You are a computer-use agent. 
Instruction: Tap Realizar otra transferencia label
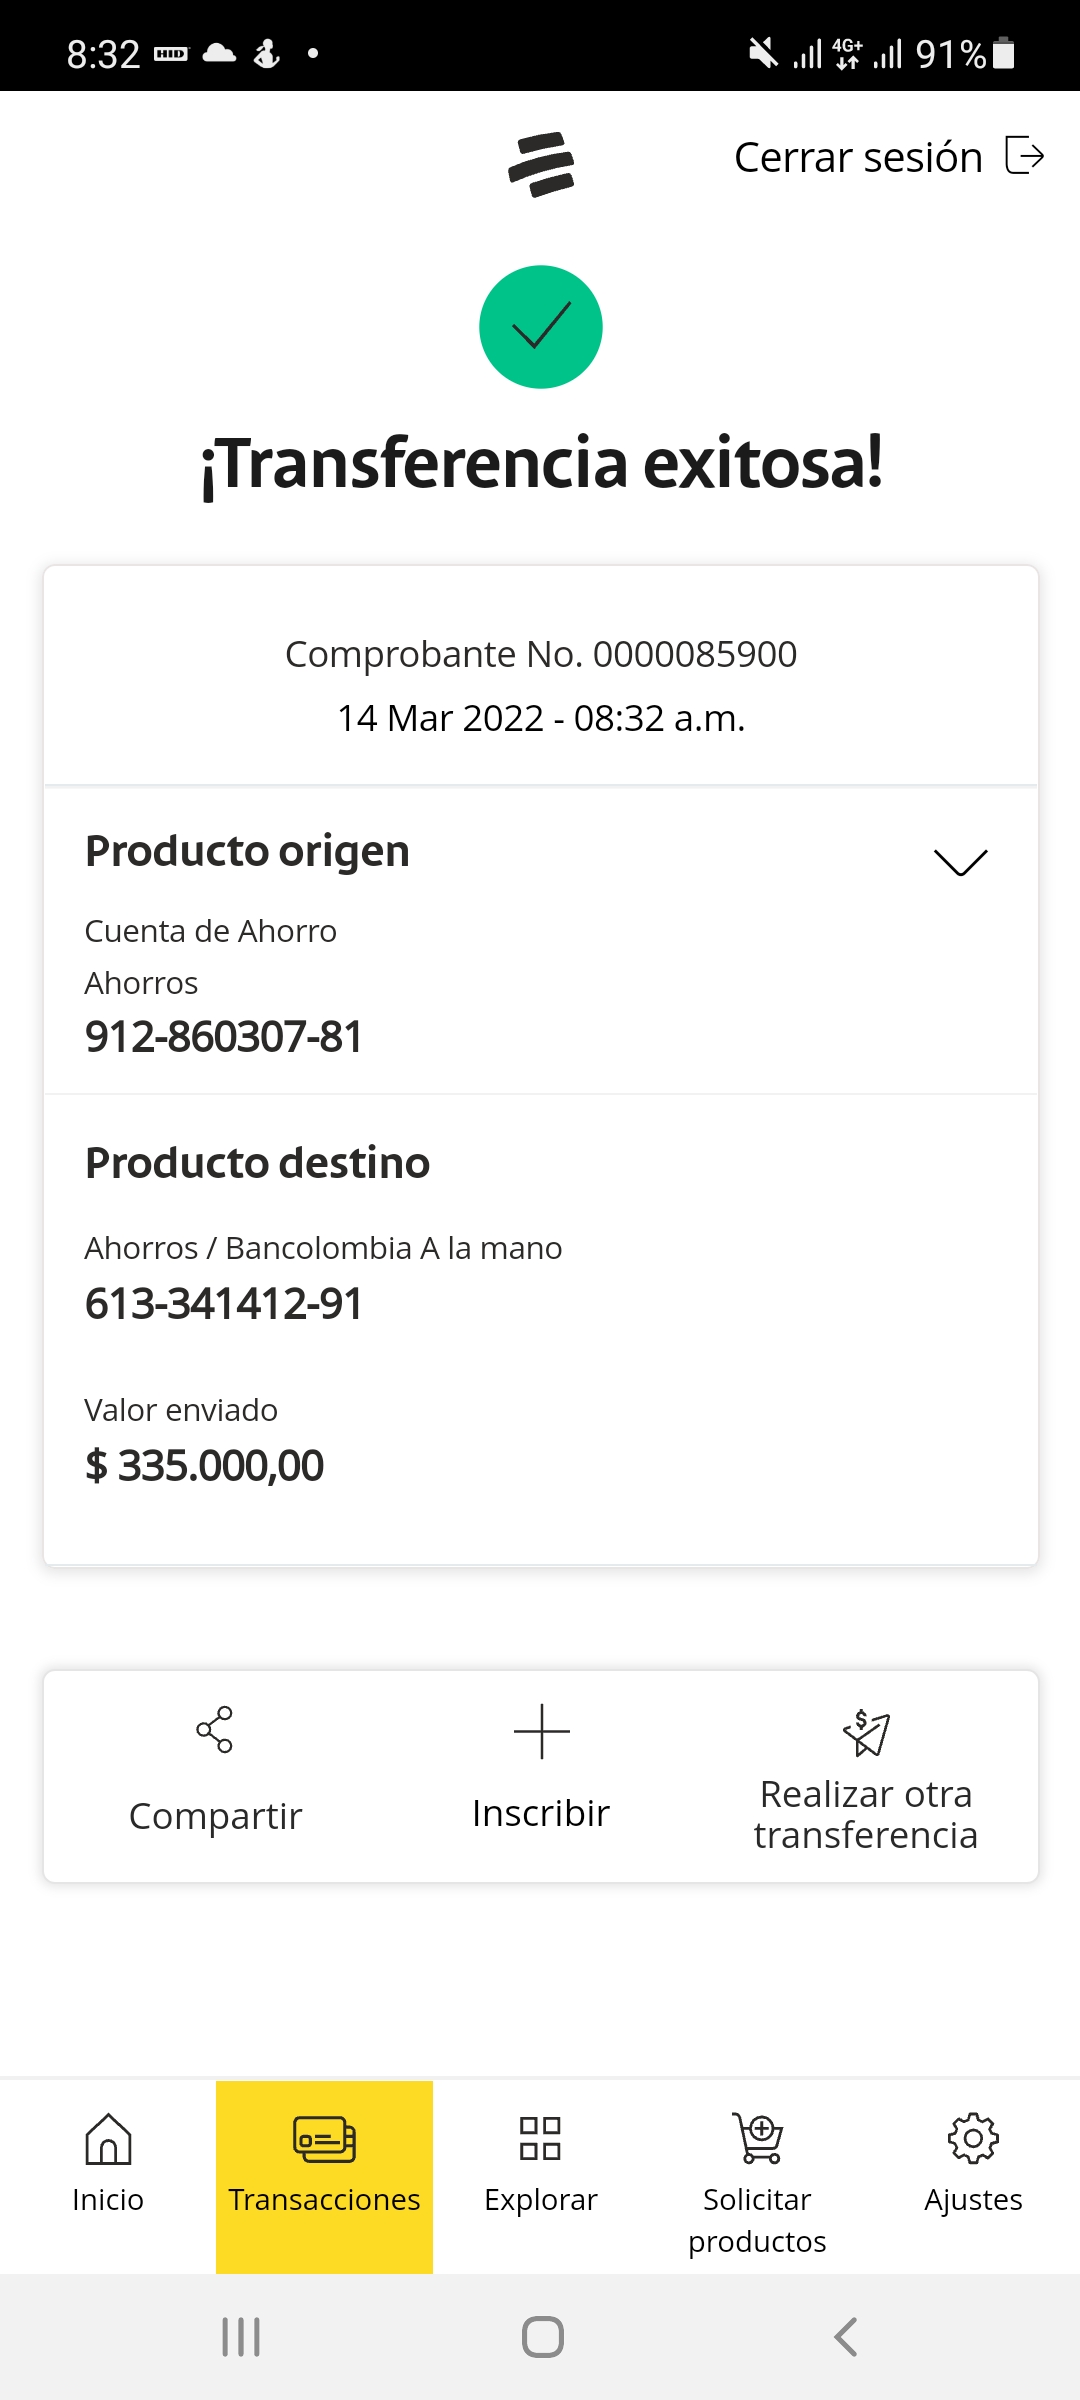pos(866,1815)
